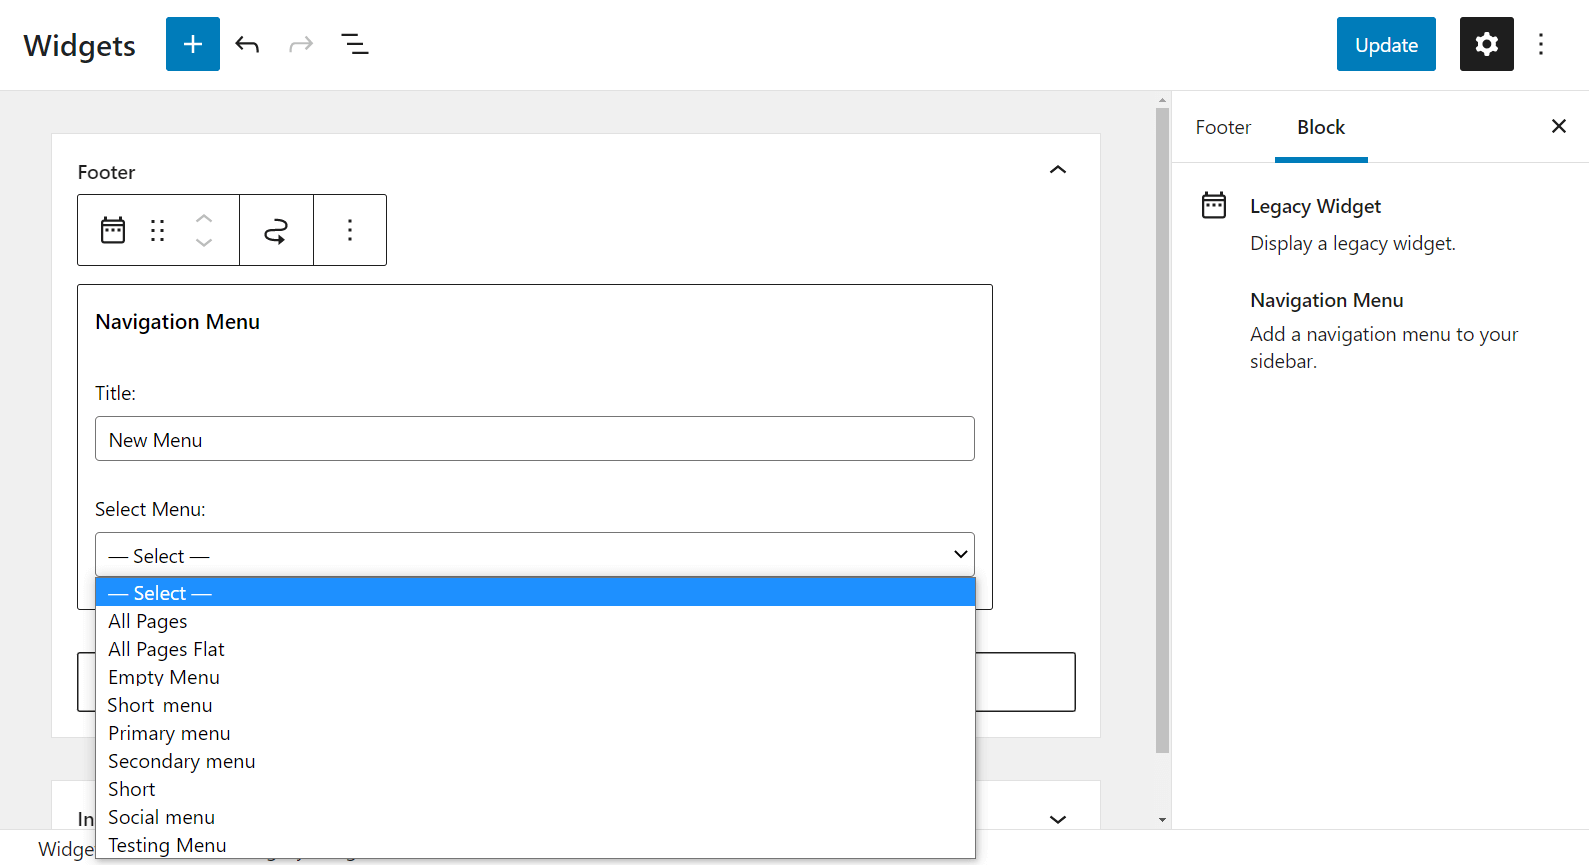Image resolution: width=1589 pixels, height=865 pixels.
Task: Click the Undo arrow icon
Action: pyautogui.click(x=246, y=44)
